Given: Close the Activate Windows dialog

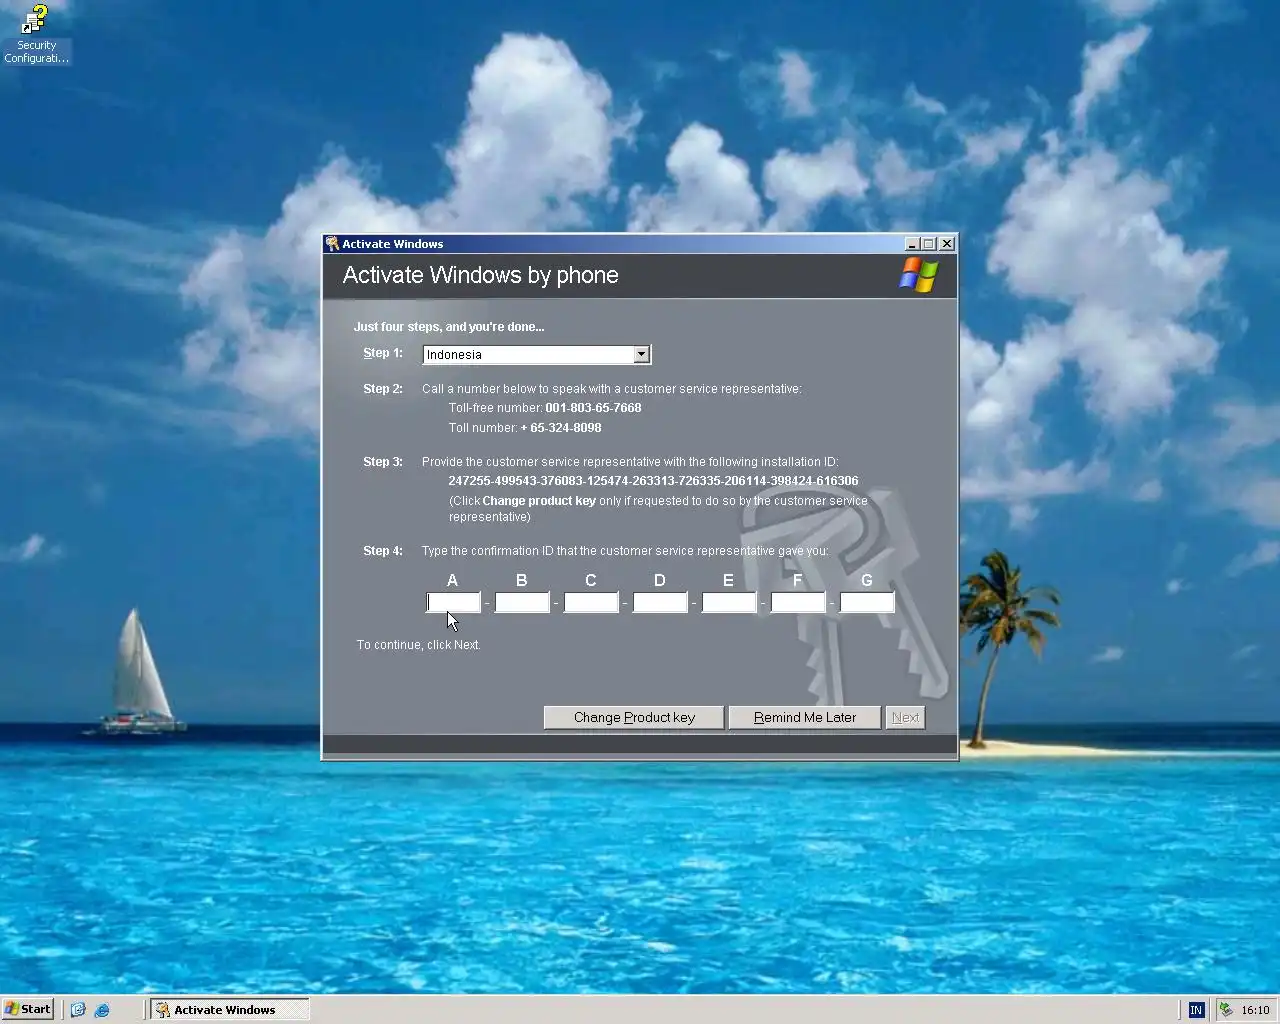Looking at the screenshot, I should pyautogui.click(x=947, y=244).
